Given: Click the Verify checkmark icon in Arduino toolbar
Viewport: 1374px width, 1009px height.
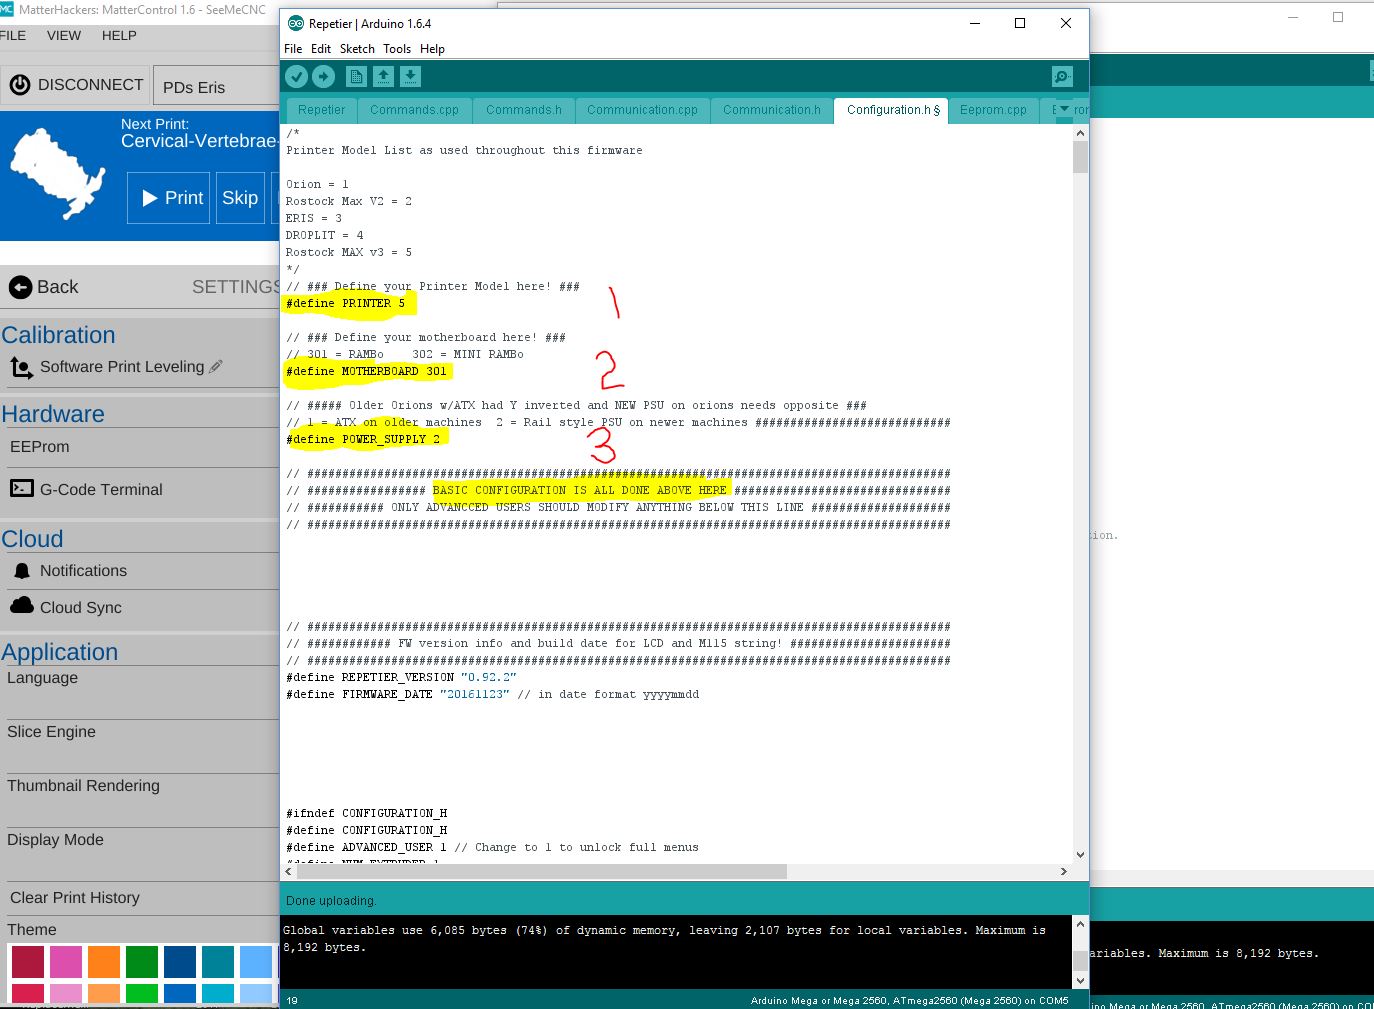Looking at the screenshot, I should pos(296,77).
